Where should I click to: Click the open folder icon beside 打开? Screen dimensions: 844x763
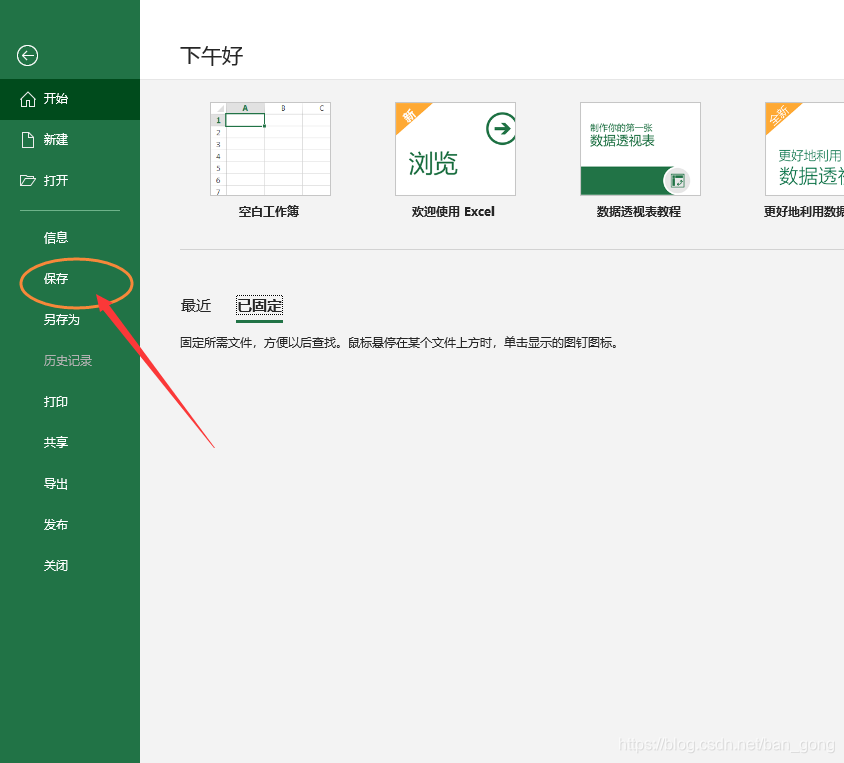pyautogui.click(x=27, y=180)
